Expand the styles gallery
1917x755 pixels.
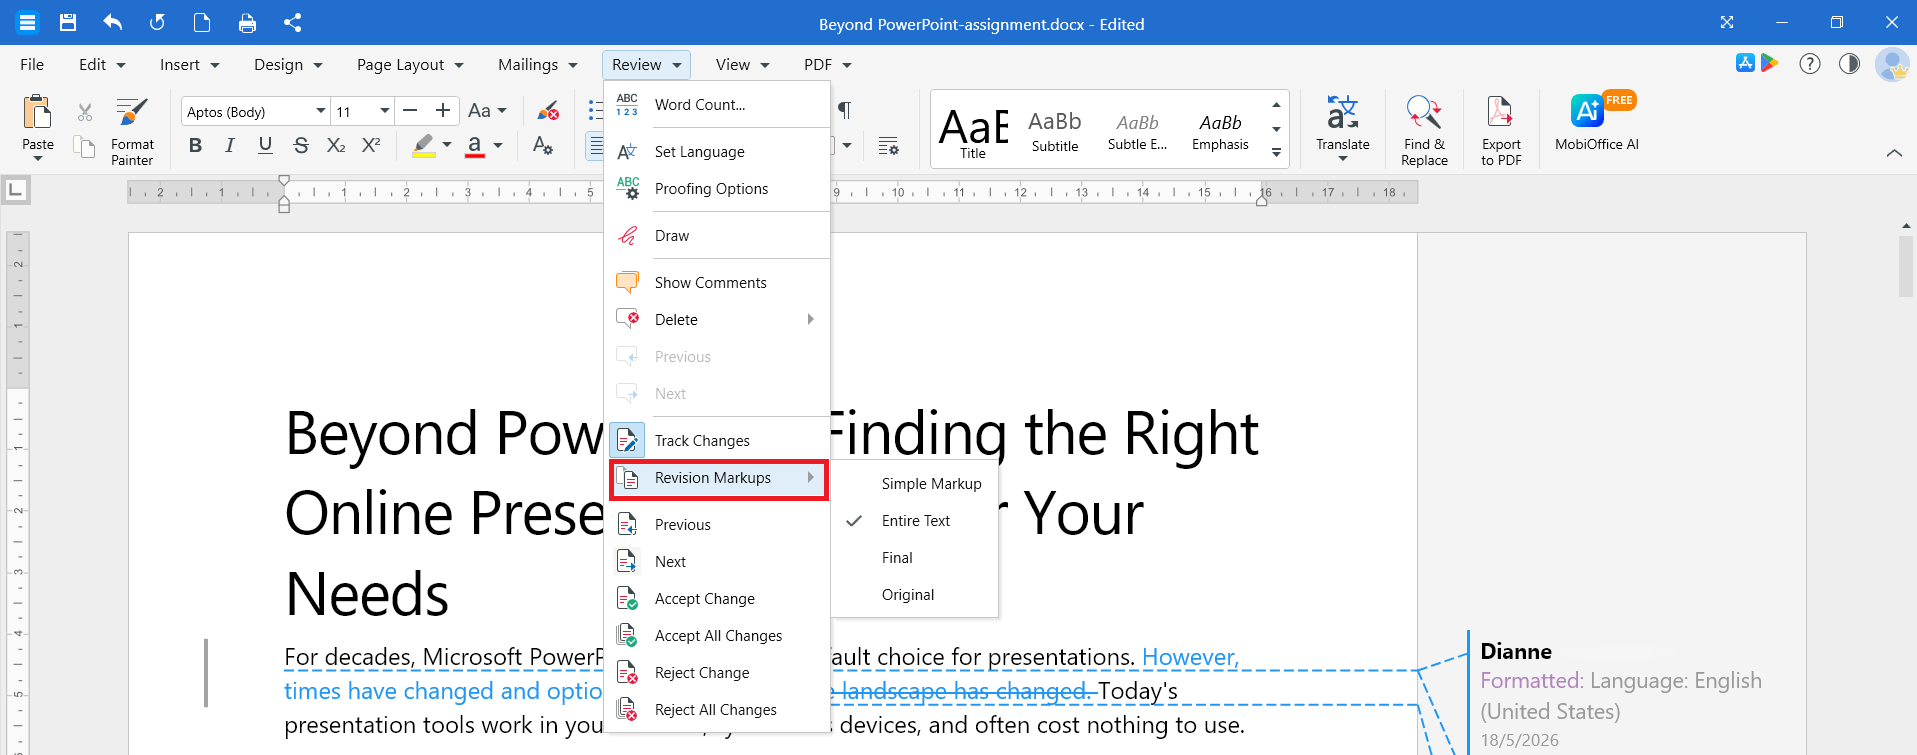point(1276,153)
